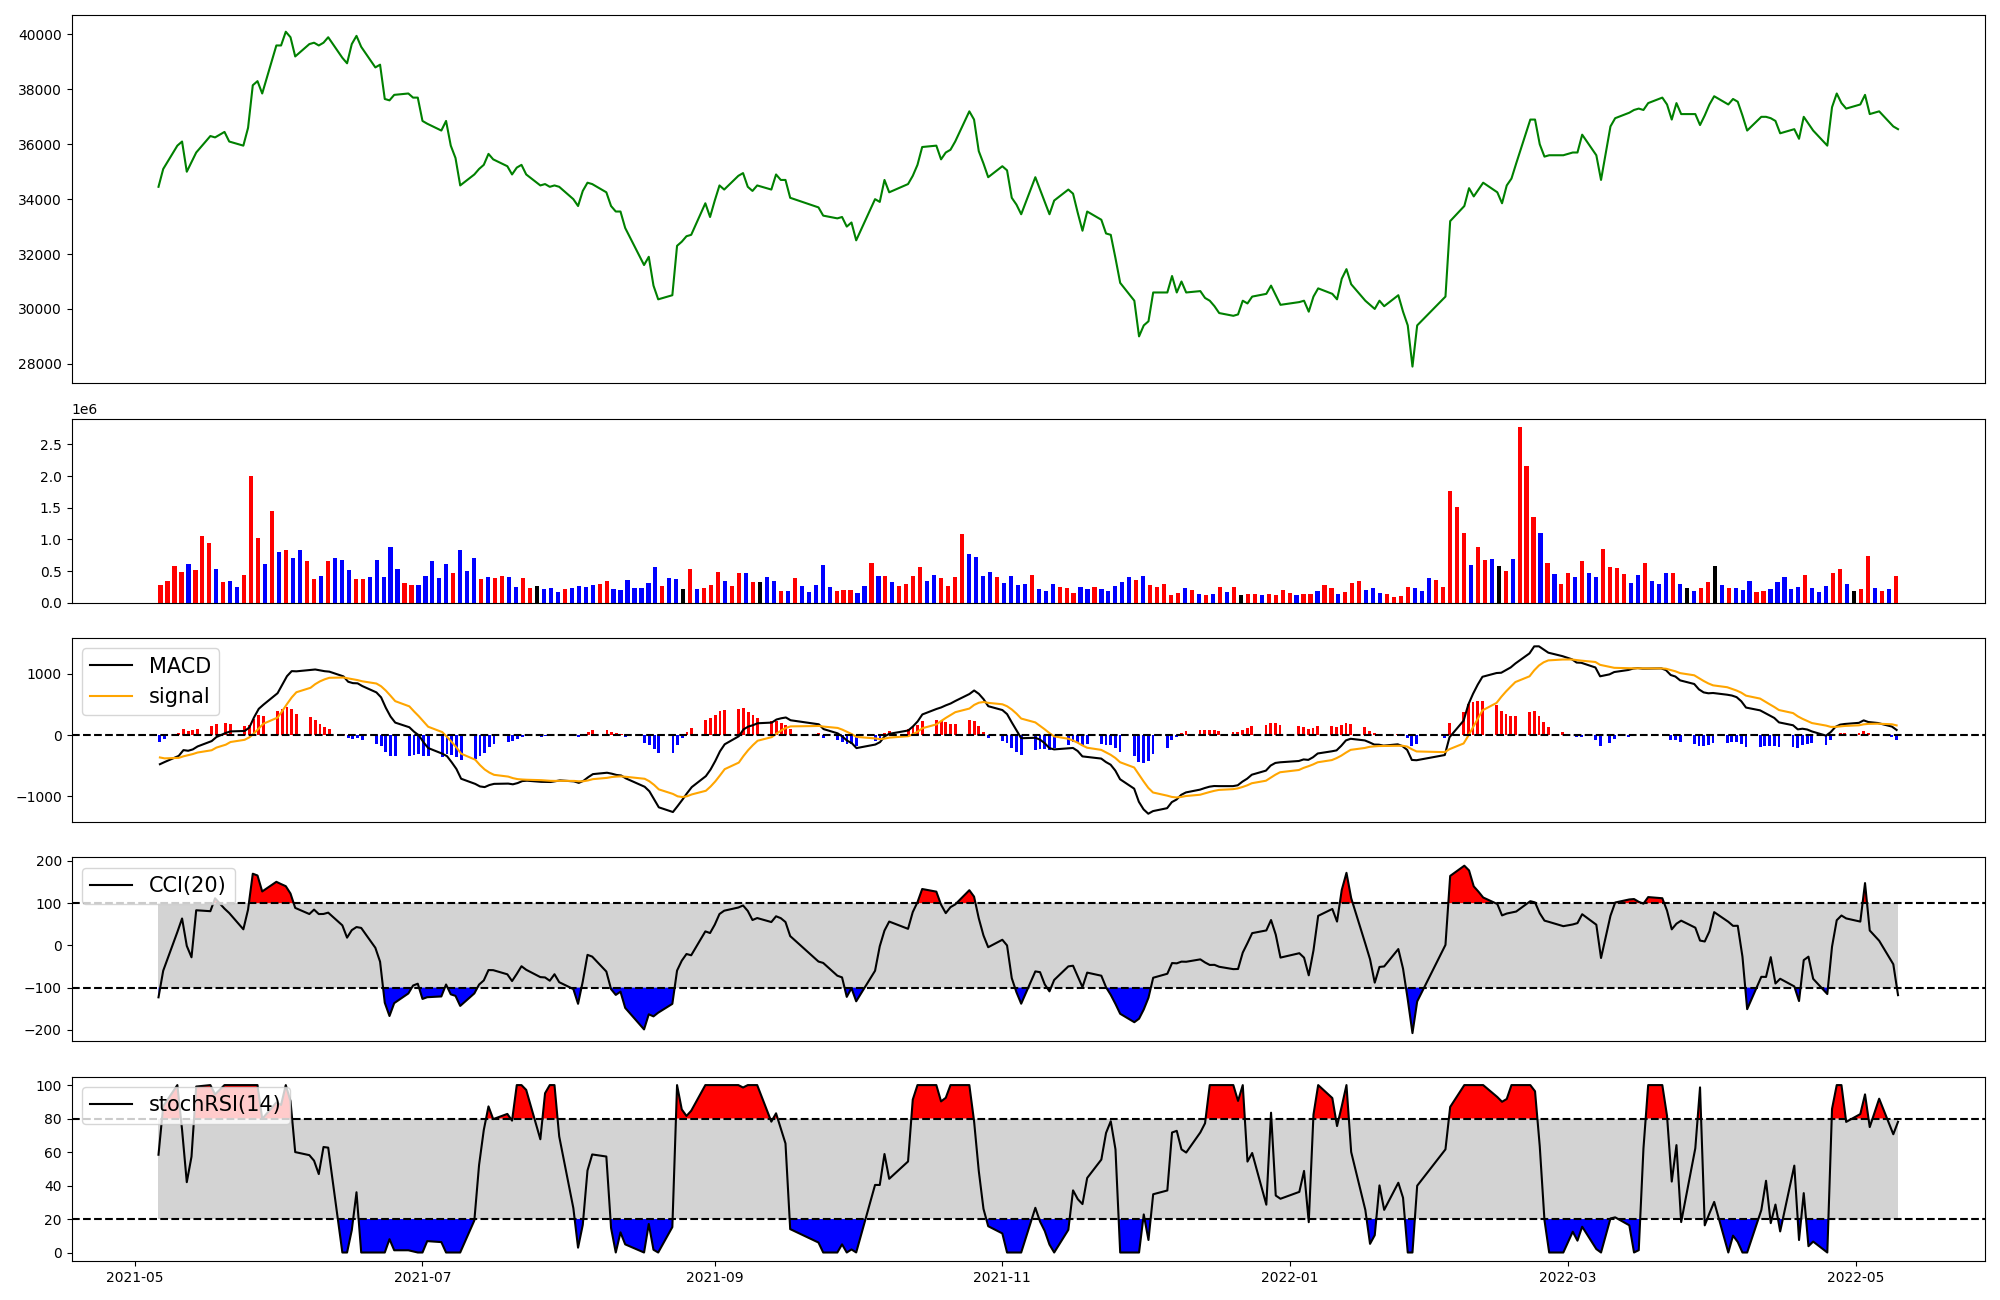Click the 2022-03 x-axis date label
The width and height of the screenshot is (2000, 1300).
pos(1568,1277)
